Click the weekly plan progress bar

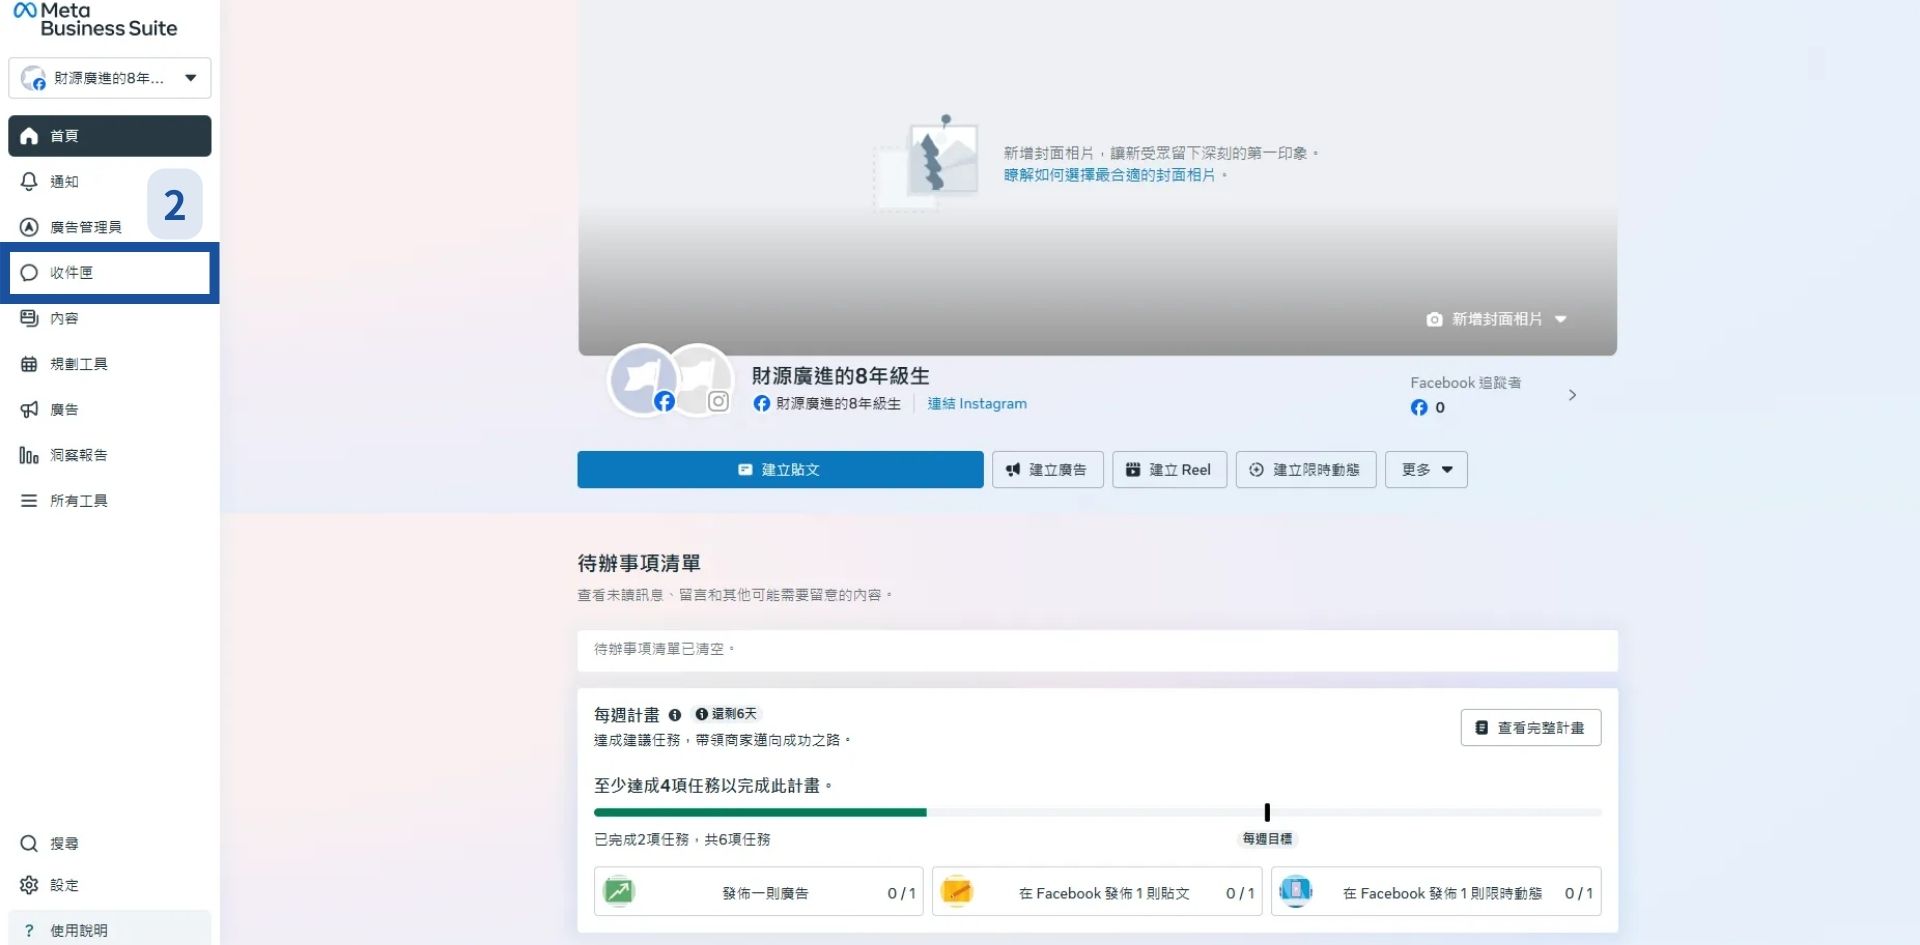tap(1097, 812)
